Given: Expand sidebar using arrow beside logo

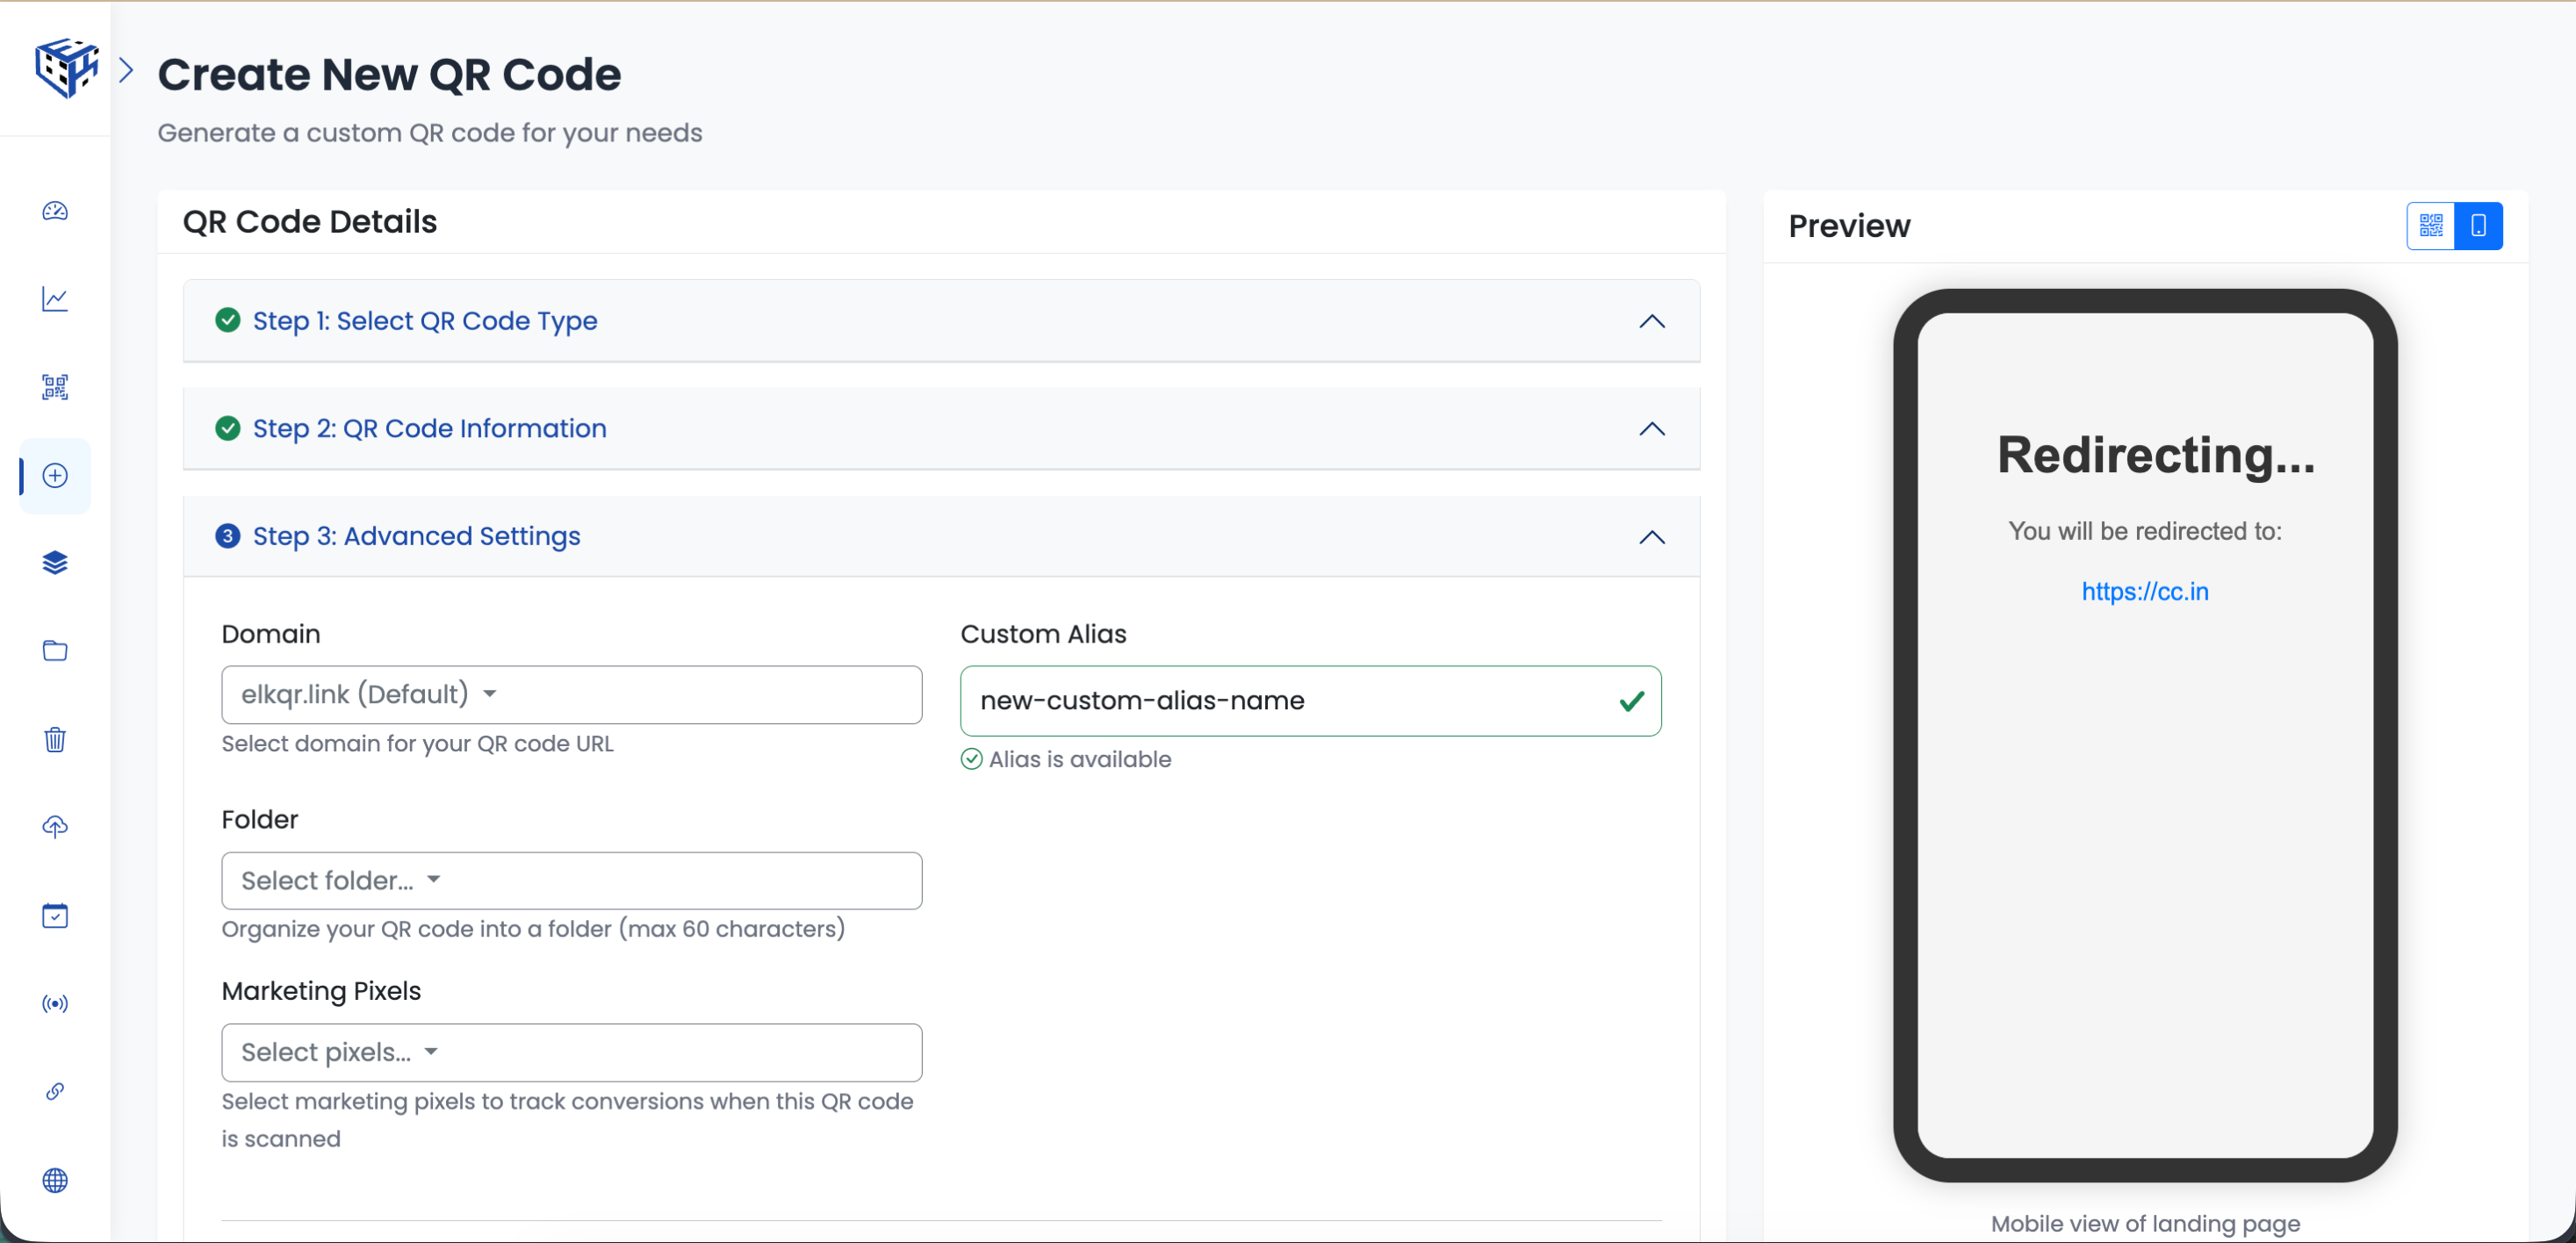Looking at the screenshot, I should coord(126,70).
